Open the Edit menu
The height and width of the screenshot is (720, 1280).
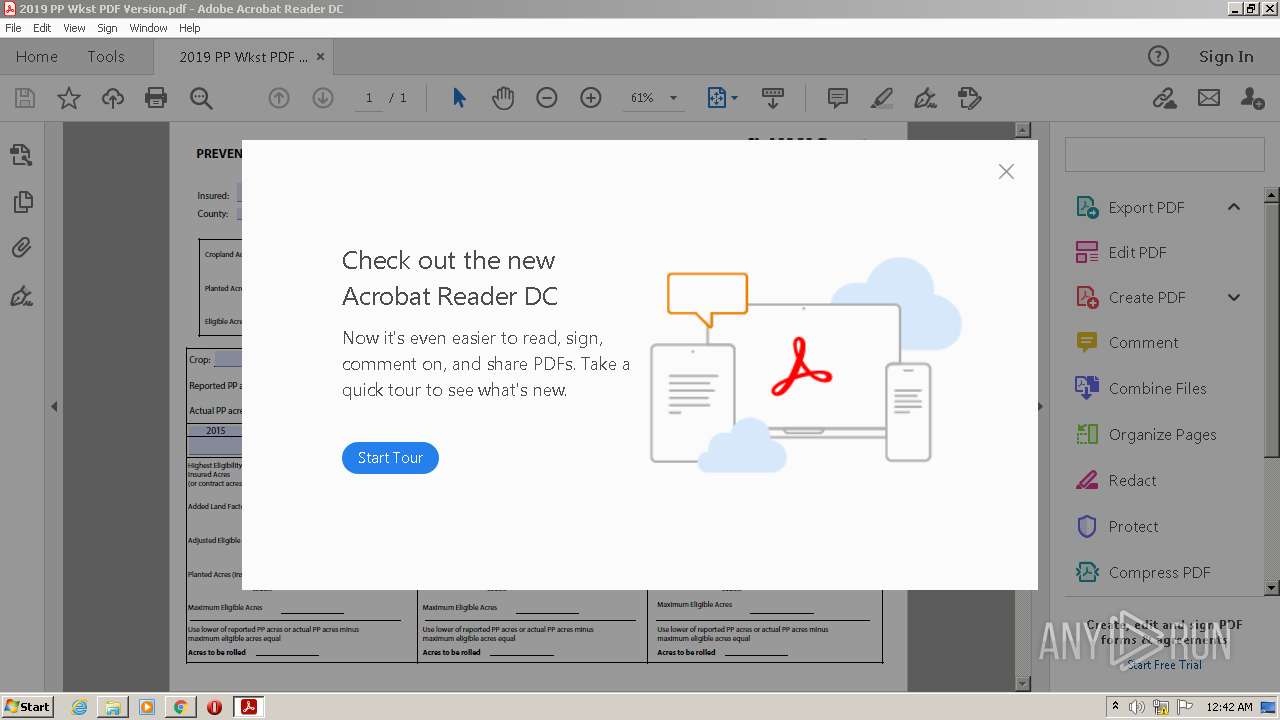[42, 28]
